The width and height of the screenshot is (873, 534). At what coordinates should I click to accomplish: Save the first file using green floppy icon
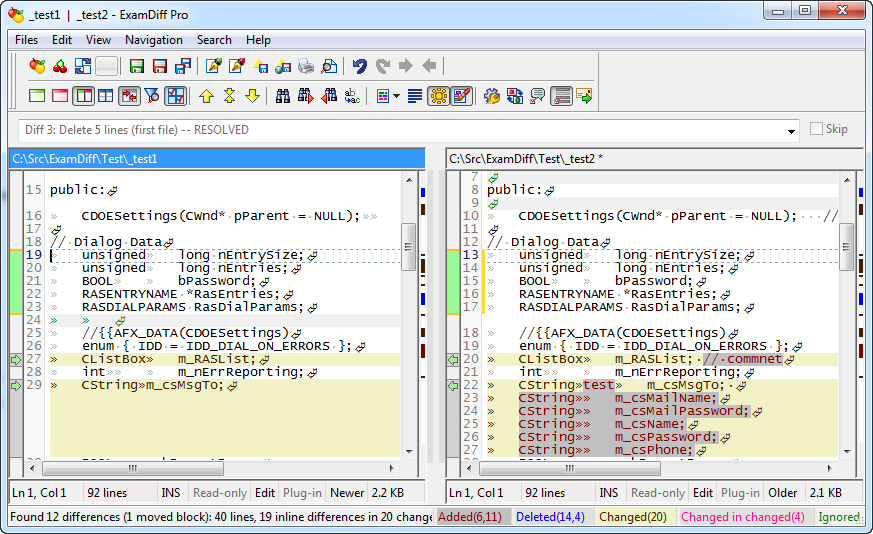136,66
